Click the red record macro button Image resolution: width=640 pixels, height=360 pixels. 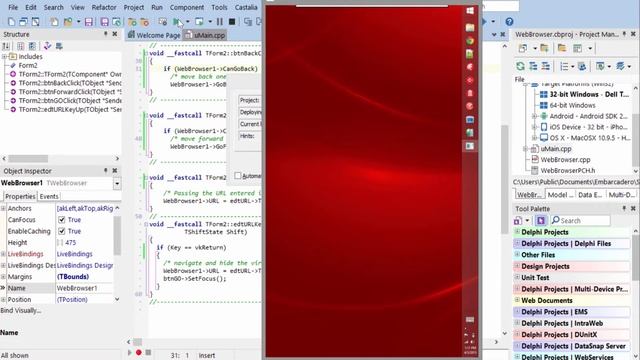(139, 352)
